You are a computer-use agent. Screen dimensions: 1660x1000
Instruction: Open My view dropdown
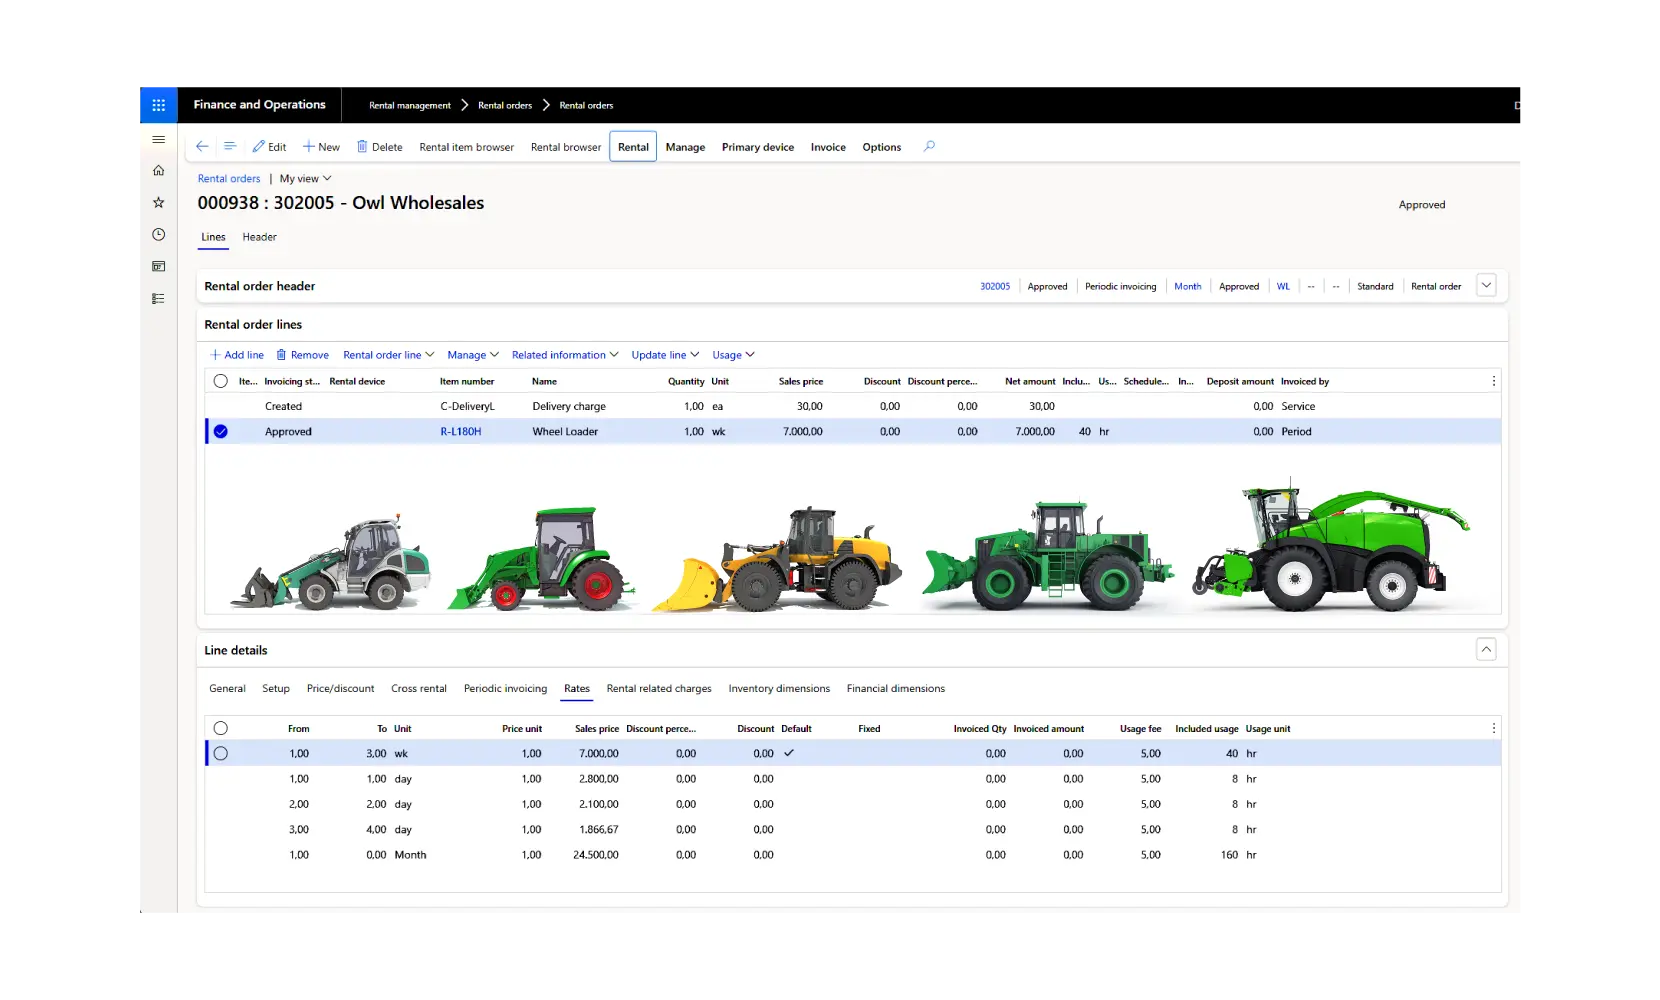[x=305, y=179]
